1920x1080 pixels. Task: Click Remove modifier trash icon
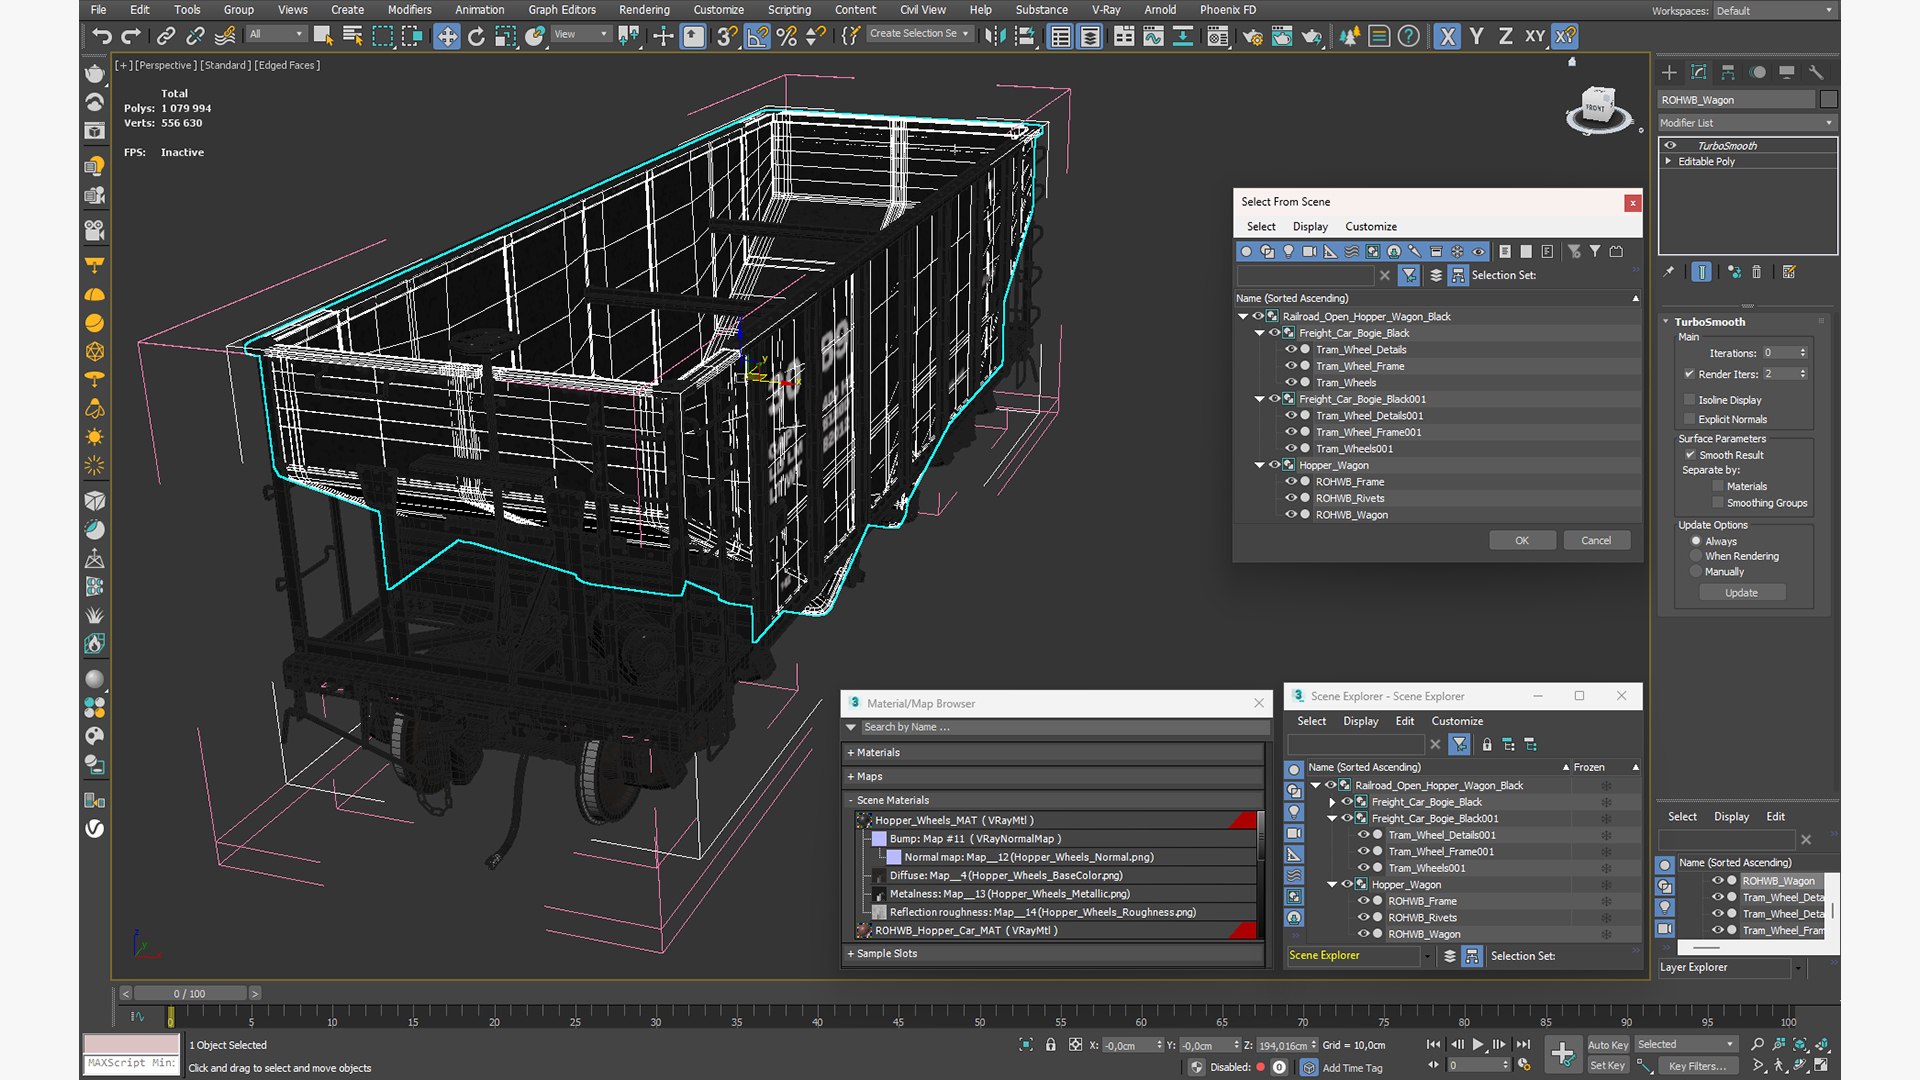click(x=1757, y=272)
